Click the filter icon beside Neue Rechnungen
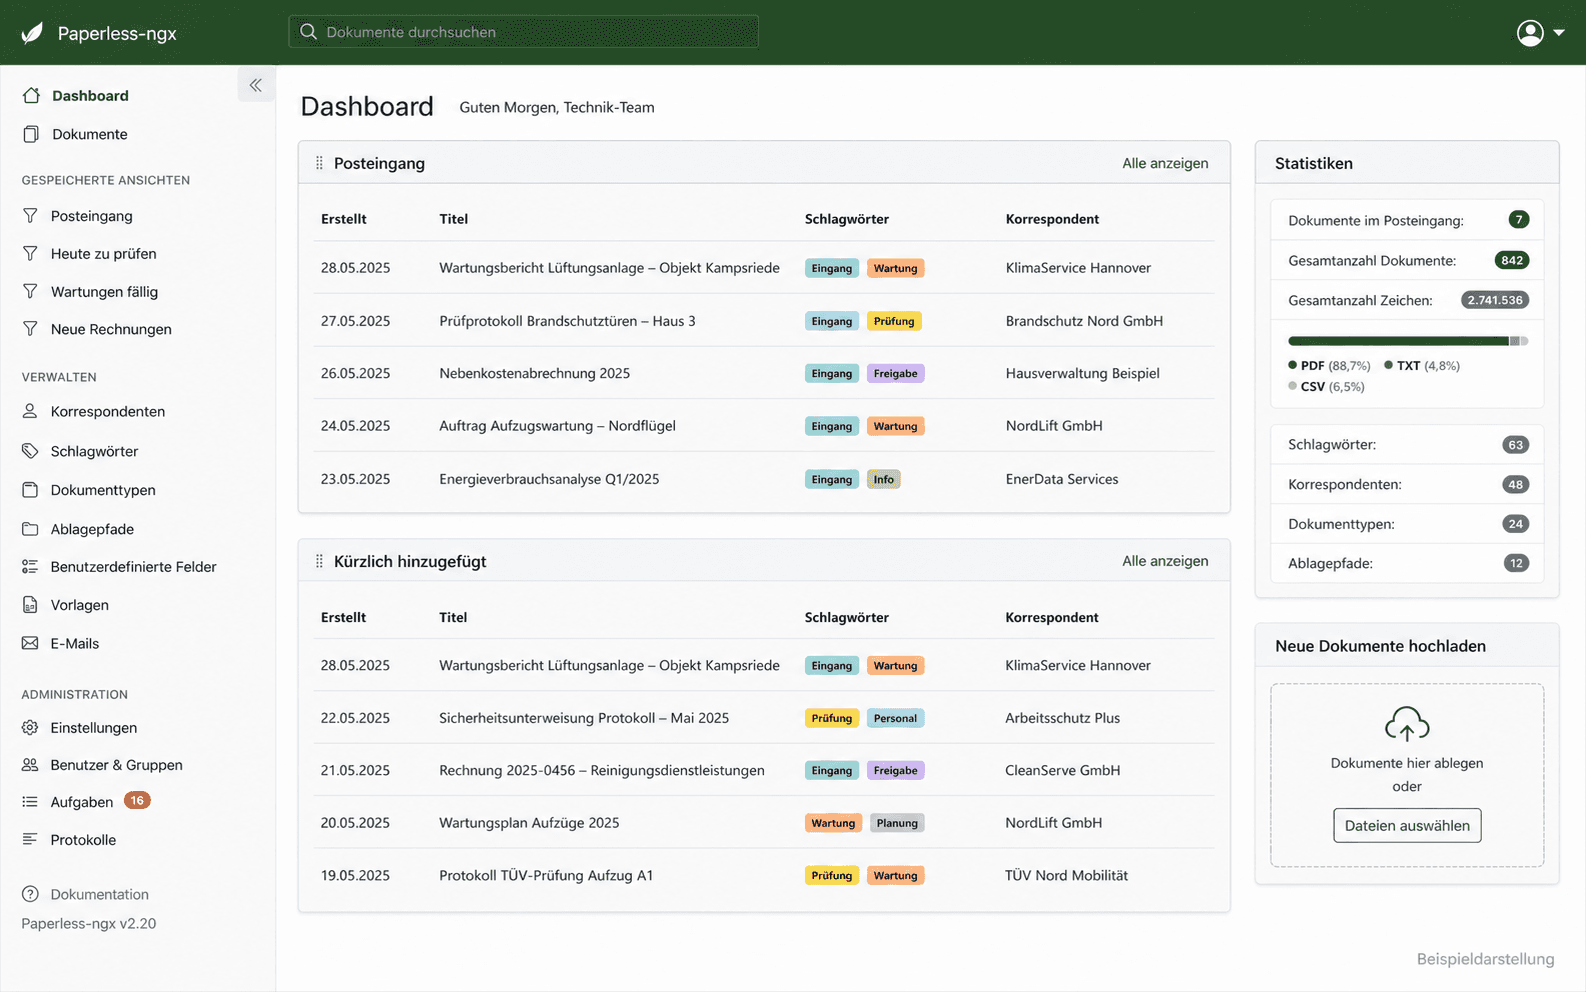Image resolution: width=1586 pixels, height=992 pixels. tap(30, 329)
